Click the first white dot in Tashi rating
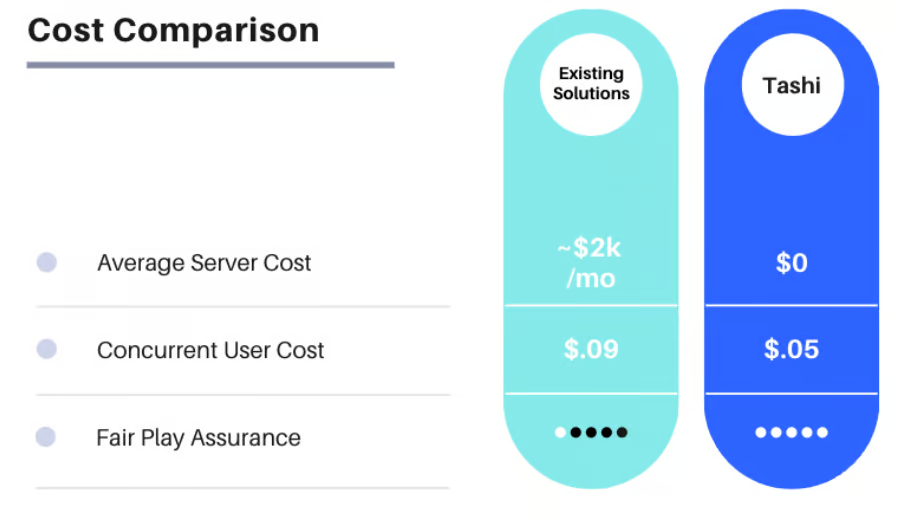The height and width of the screenshot is (520, 920). click(x=761, y=433)
